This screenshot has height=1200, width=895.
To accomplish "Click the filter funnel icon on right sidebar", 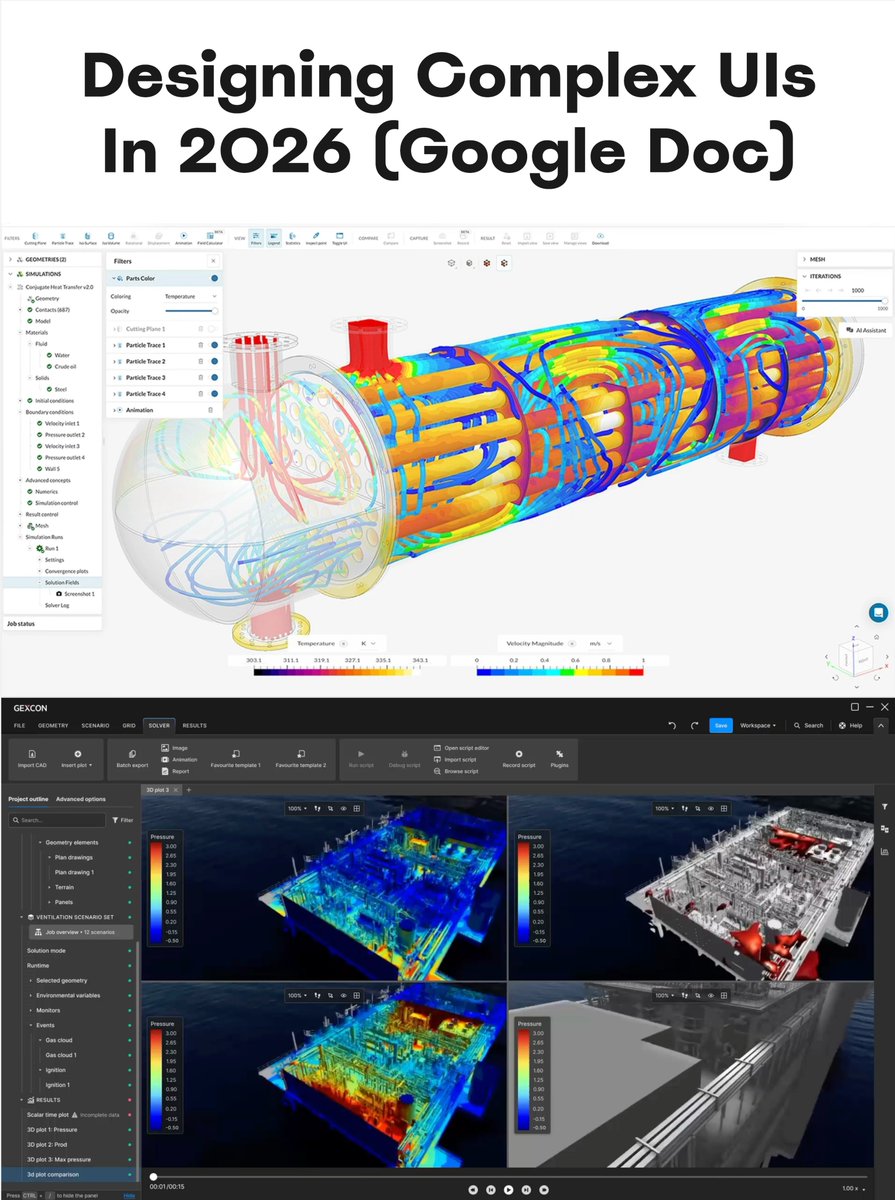I will click(884, 806).
